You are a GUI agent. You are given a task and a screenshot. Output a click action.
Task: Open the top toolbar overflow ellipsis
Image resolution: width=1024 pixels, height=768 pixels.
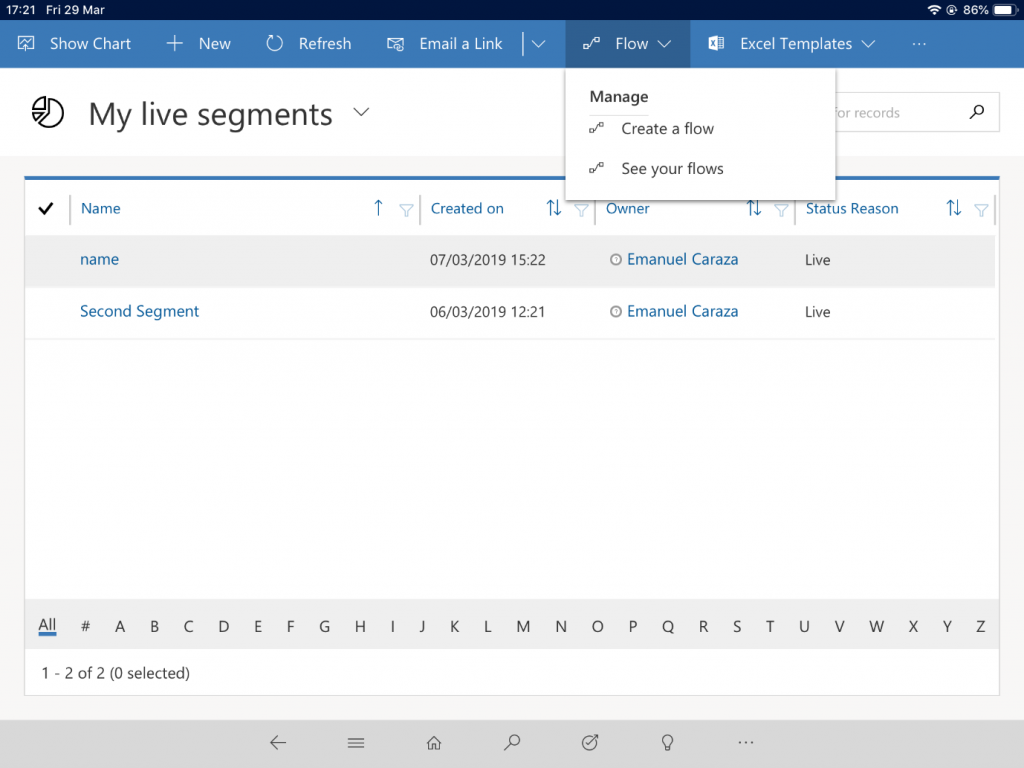919,44
